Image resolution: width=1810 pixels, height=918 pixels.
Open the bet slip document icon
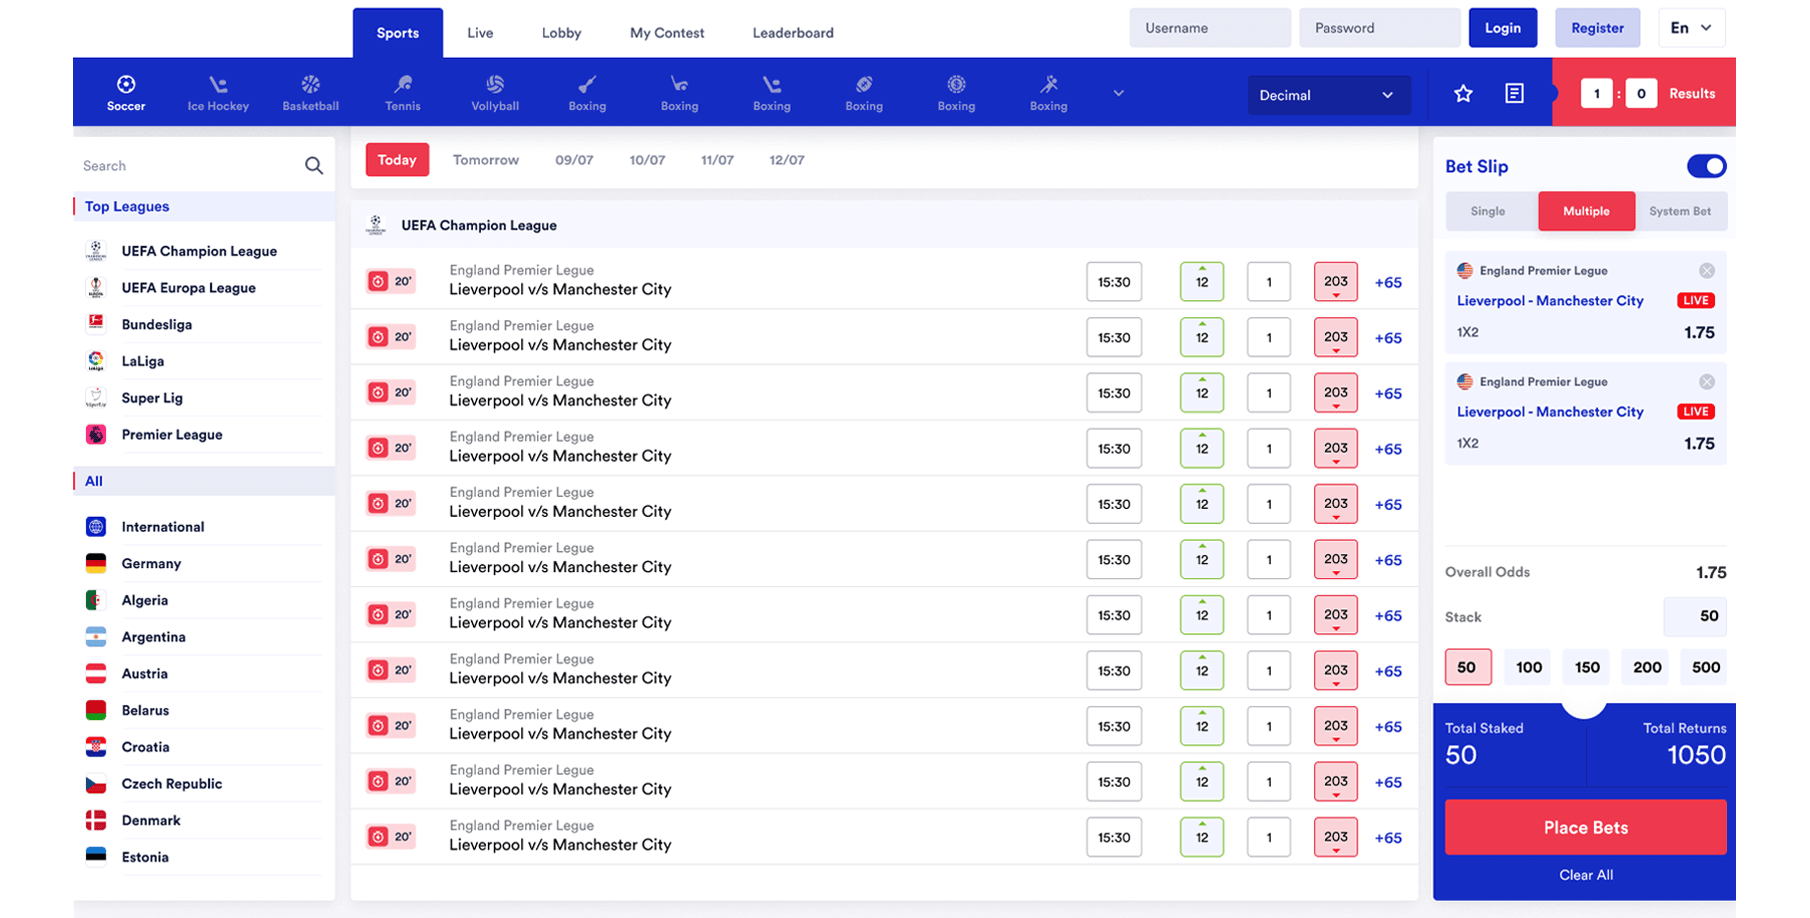pyautogui.click(x=1513, y=92)
